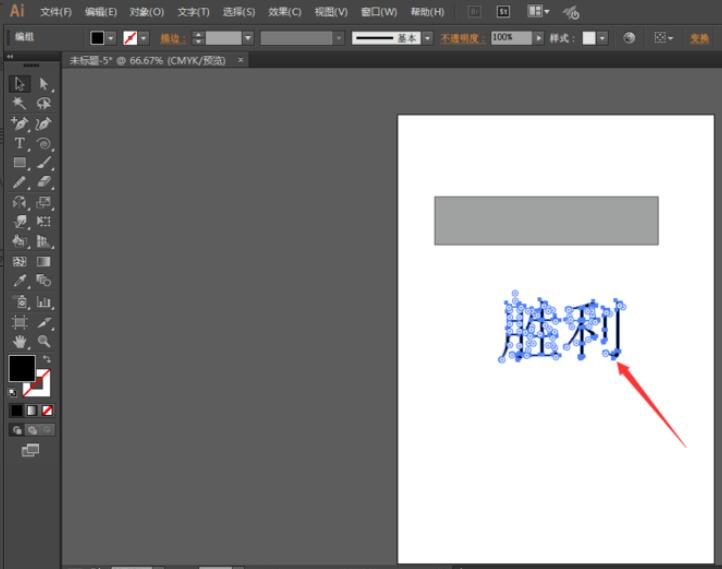Select the Selection tool (black arrow outline)
This screenshot has height=569, width=722.
point(19,84)
